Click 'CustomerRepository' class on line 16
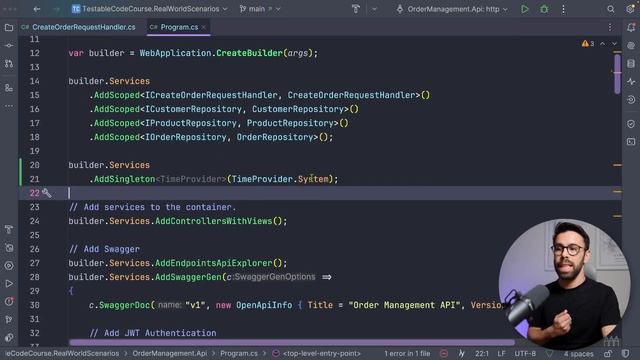 pyautogui.click(x=298, y=109)
